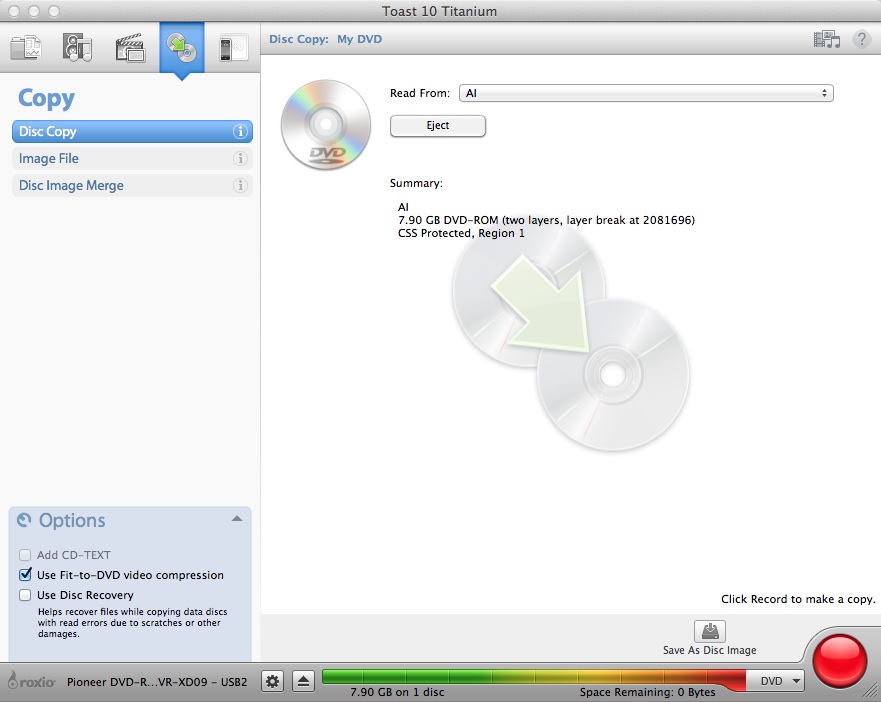881x702 pixels.
Task: Click the 7.90 GB DVD-ROM summary line
Action: (546, 220)
